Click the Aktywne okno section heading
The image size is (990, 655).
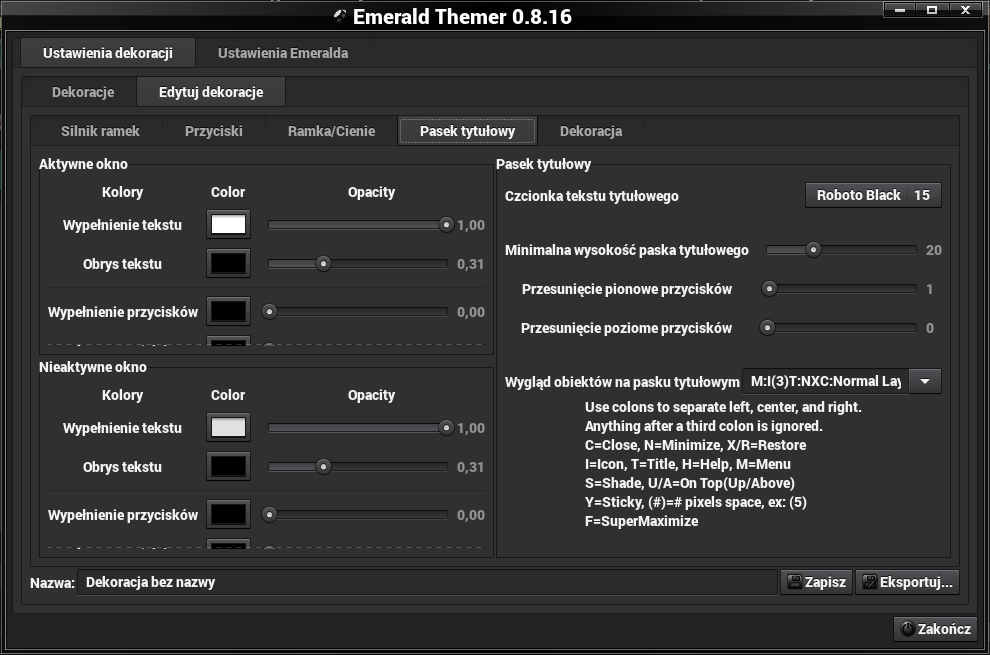pyautogui.click(x=83, y=164)
